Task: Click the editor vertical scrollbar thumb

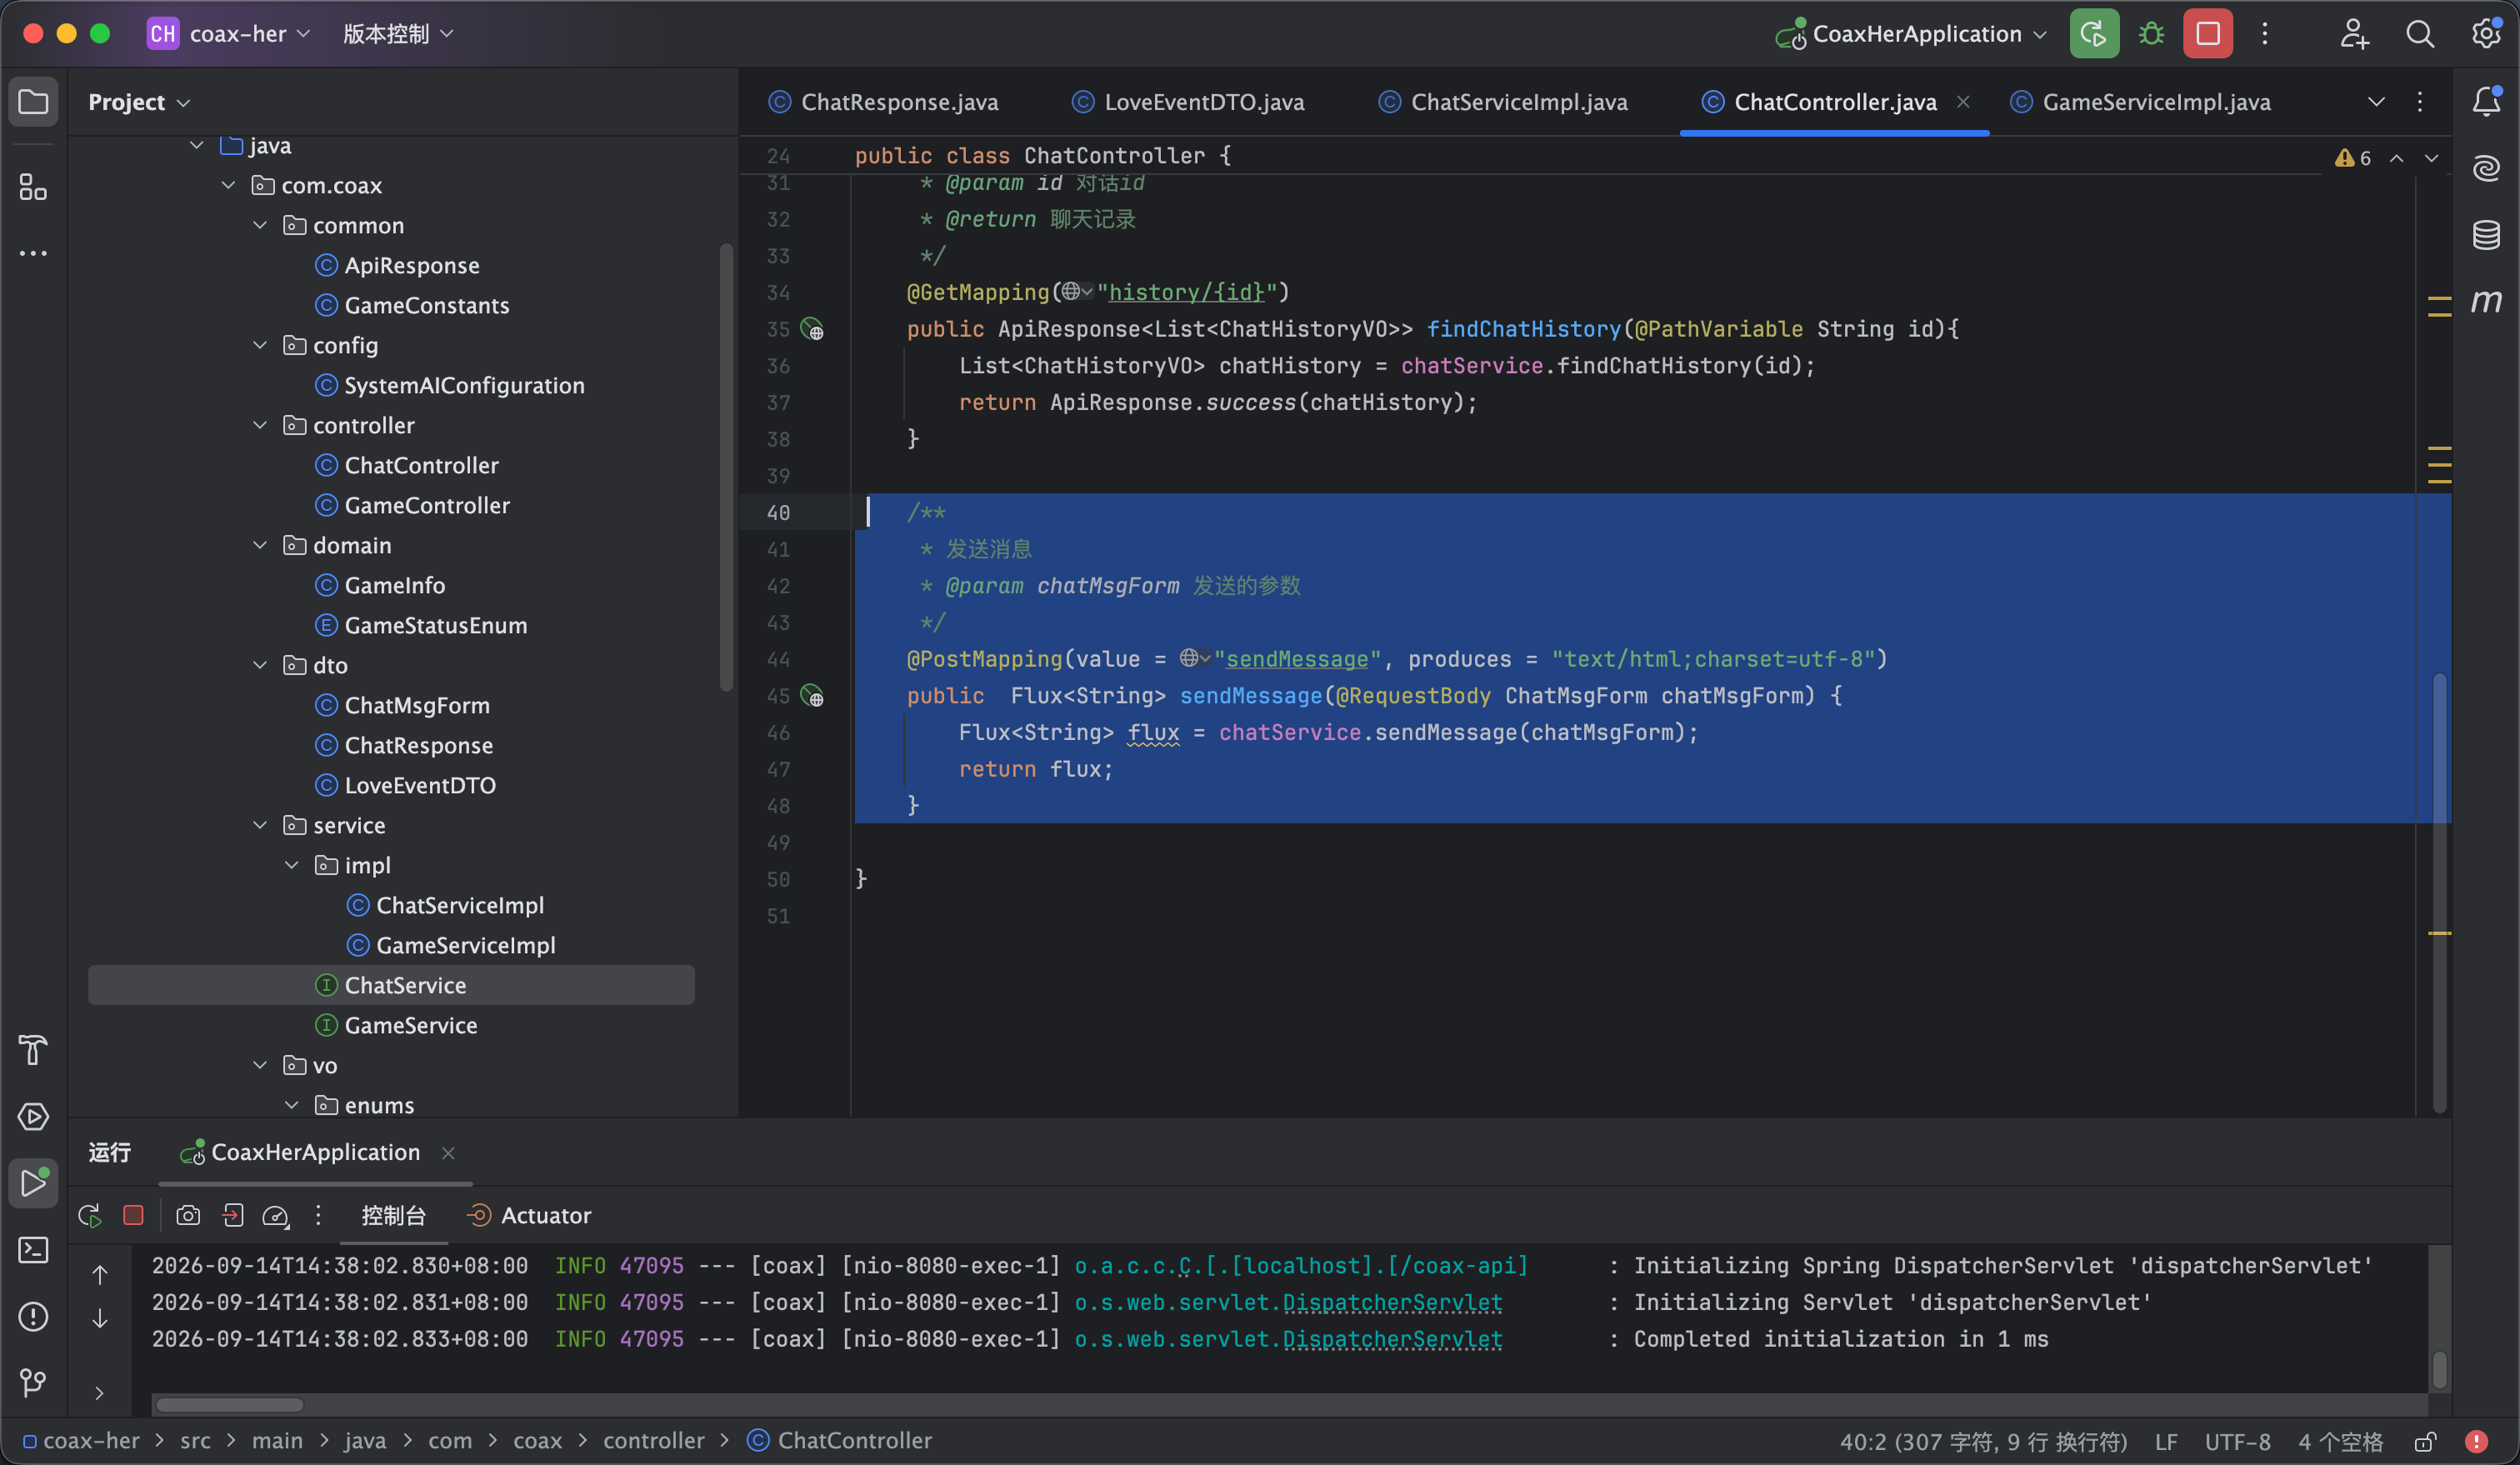Action: pos(2440,892)
